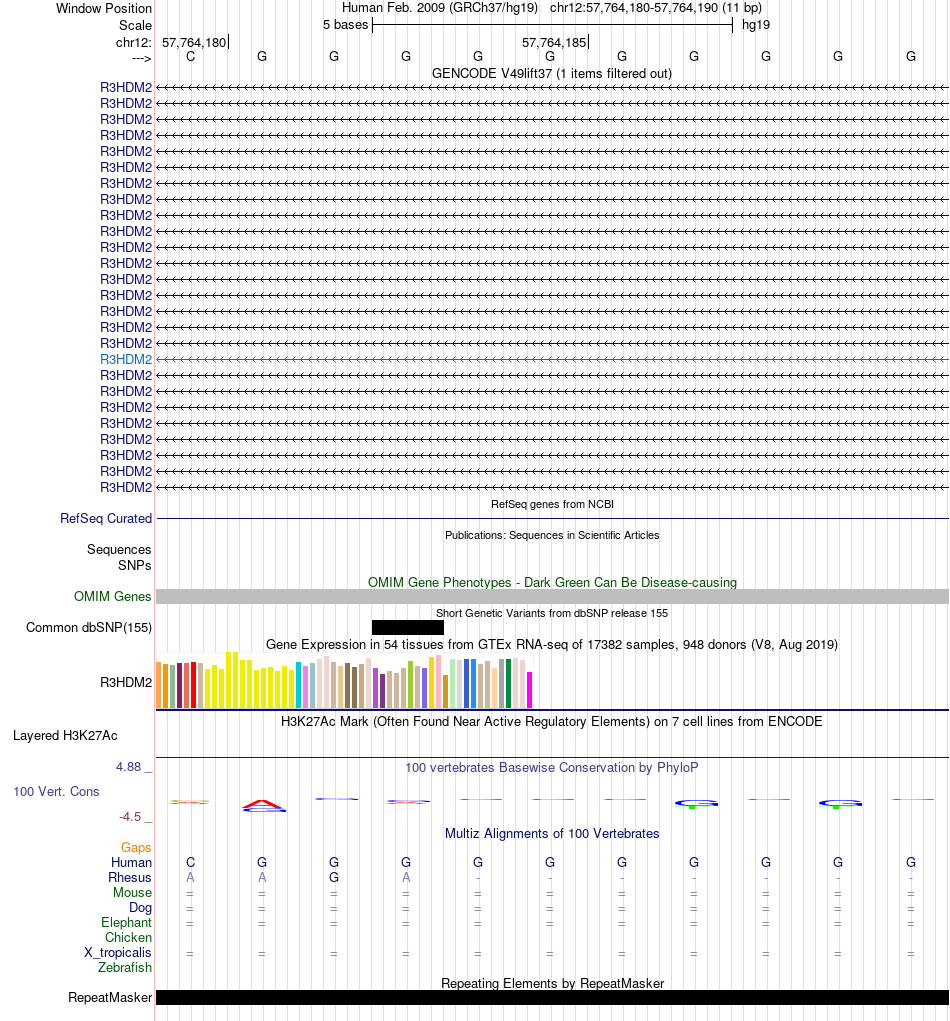
Task: Select the black dbSNP variant block
Action: (408, 628)
